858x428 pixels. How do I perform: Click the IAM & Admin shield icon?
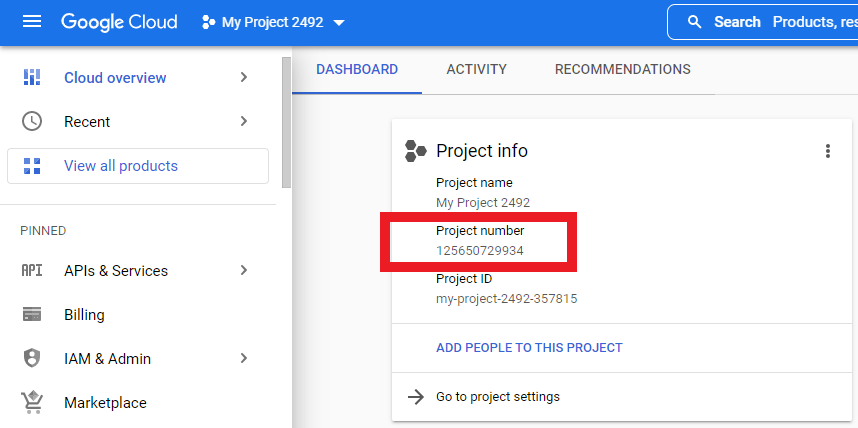[x=32, y=358]
